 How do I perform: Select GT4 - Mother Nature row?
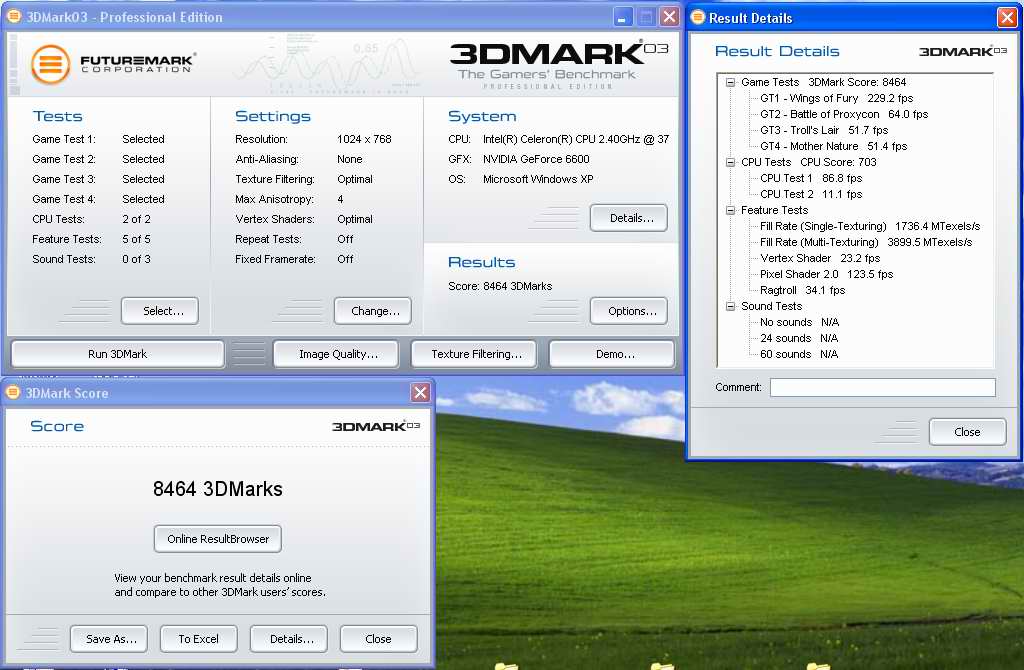[x=833, y=146]
